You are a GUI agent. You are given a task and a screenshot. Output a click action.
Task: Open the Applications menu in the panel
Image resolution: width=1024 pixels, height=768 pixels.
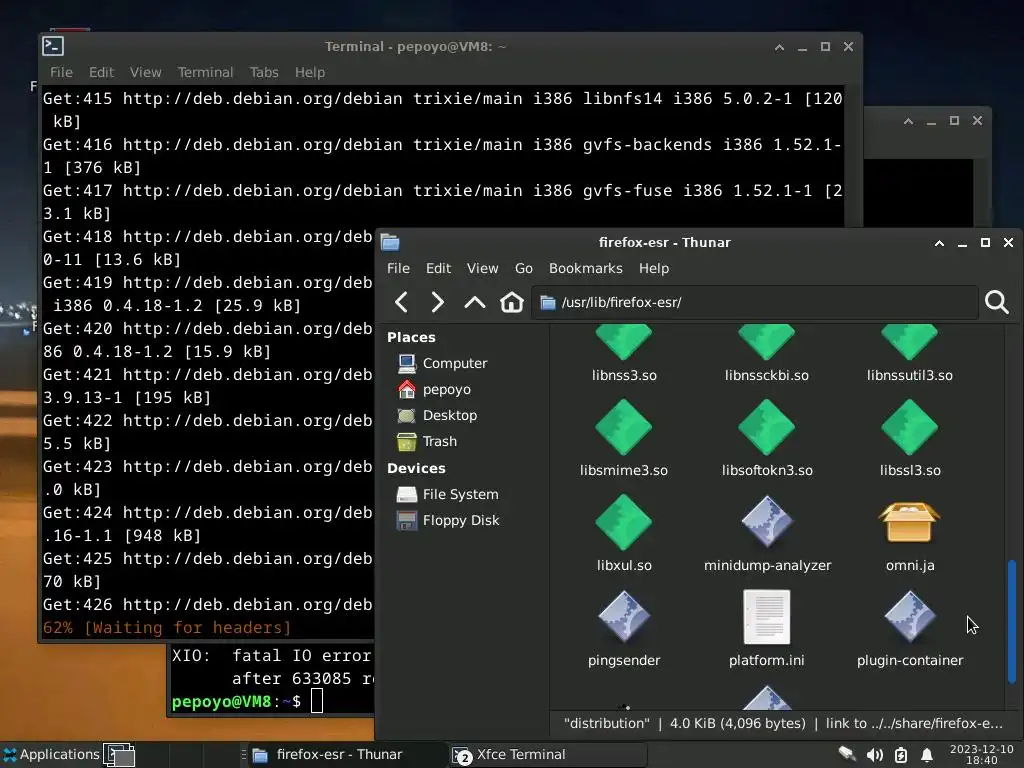[x=51, y=754]
